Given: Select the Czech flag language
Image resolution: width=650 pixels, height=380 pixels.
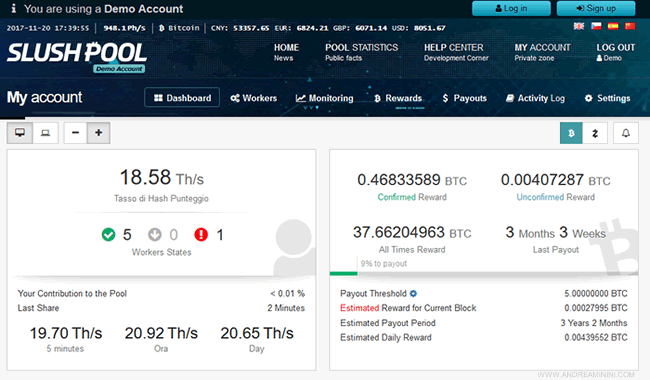Looking at the screenshot, I should point(596,26).
